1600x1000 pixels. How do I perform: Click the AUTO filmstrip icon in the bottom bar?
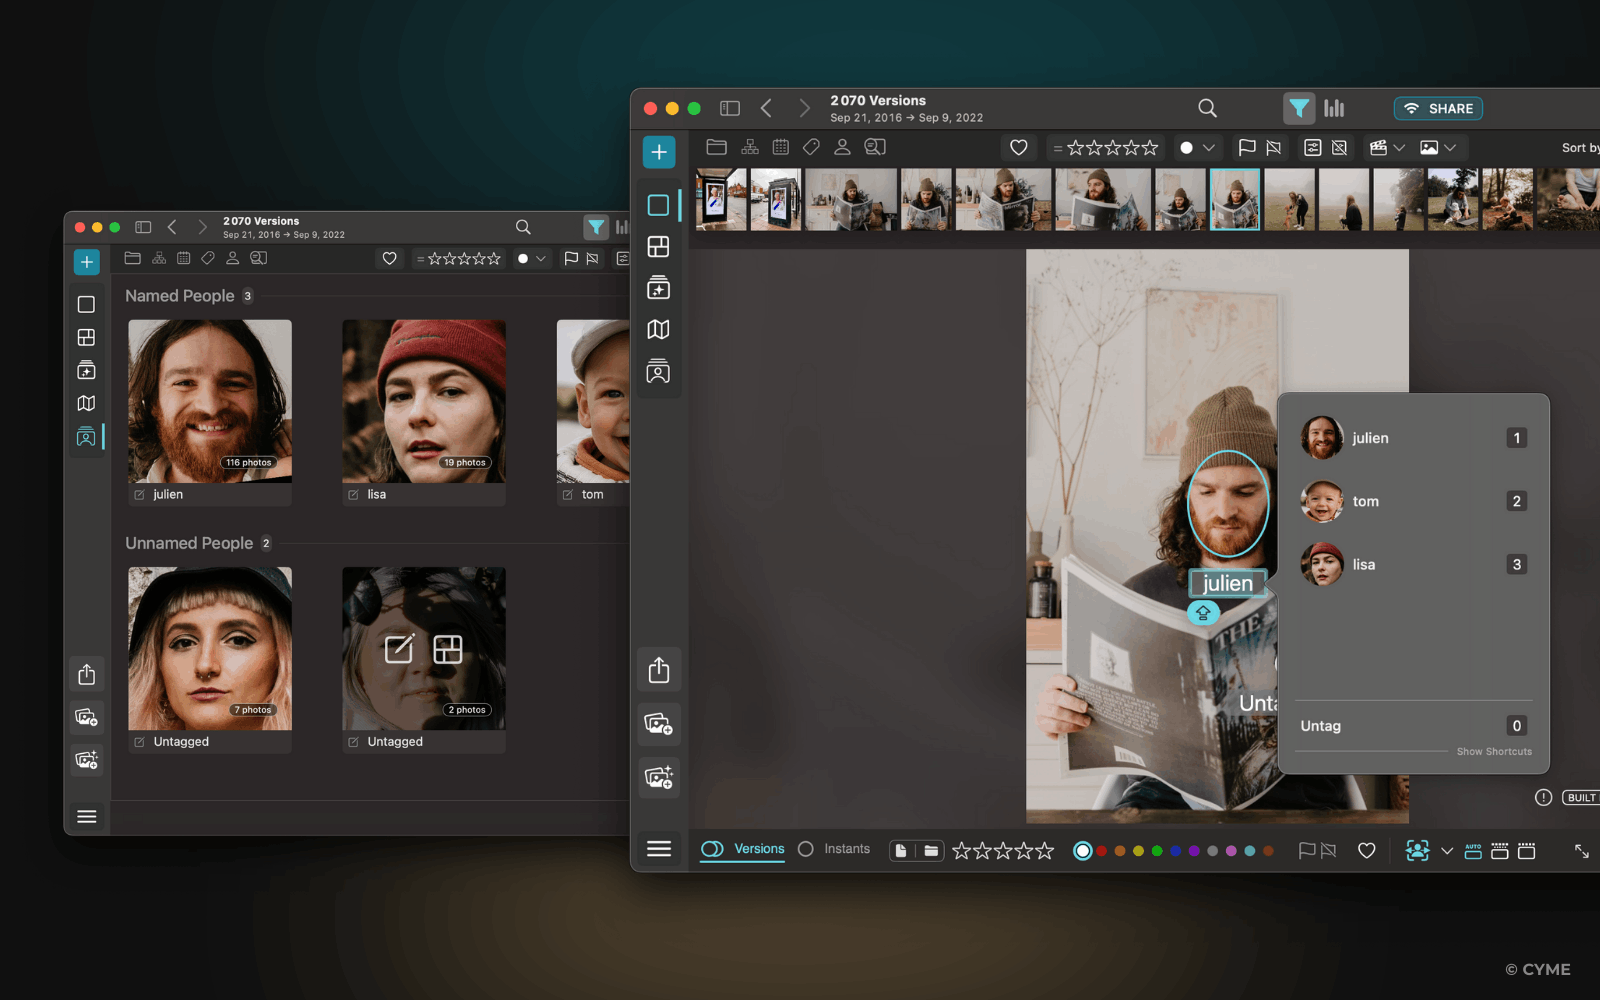click(1473, 851)
